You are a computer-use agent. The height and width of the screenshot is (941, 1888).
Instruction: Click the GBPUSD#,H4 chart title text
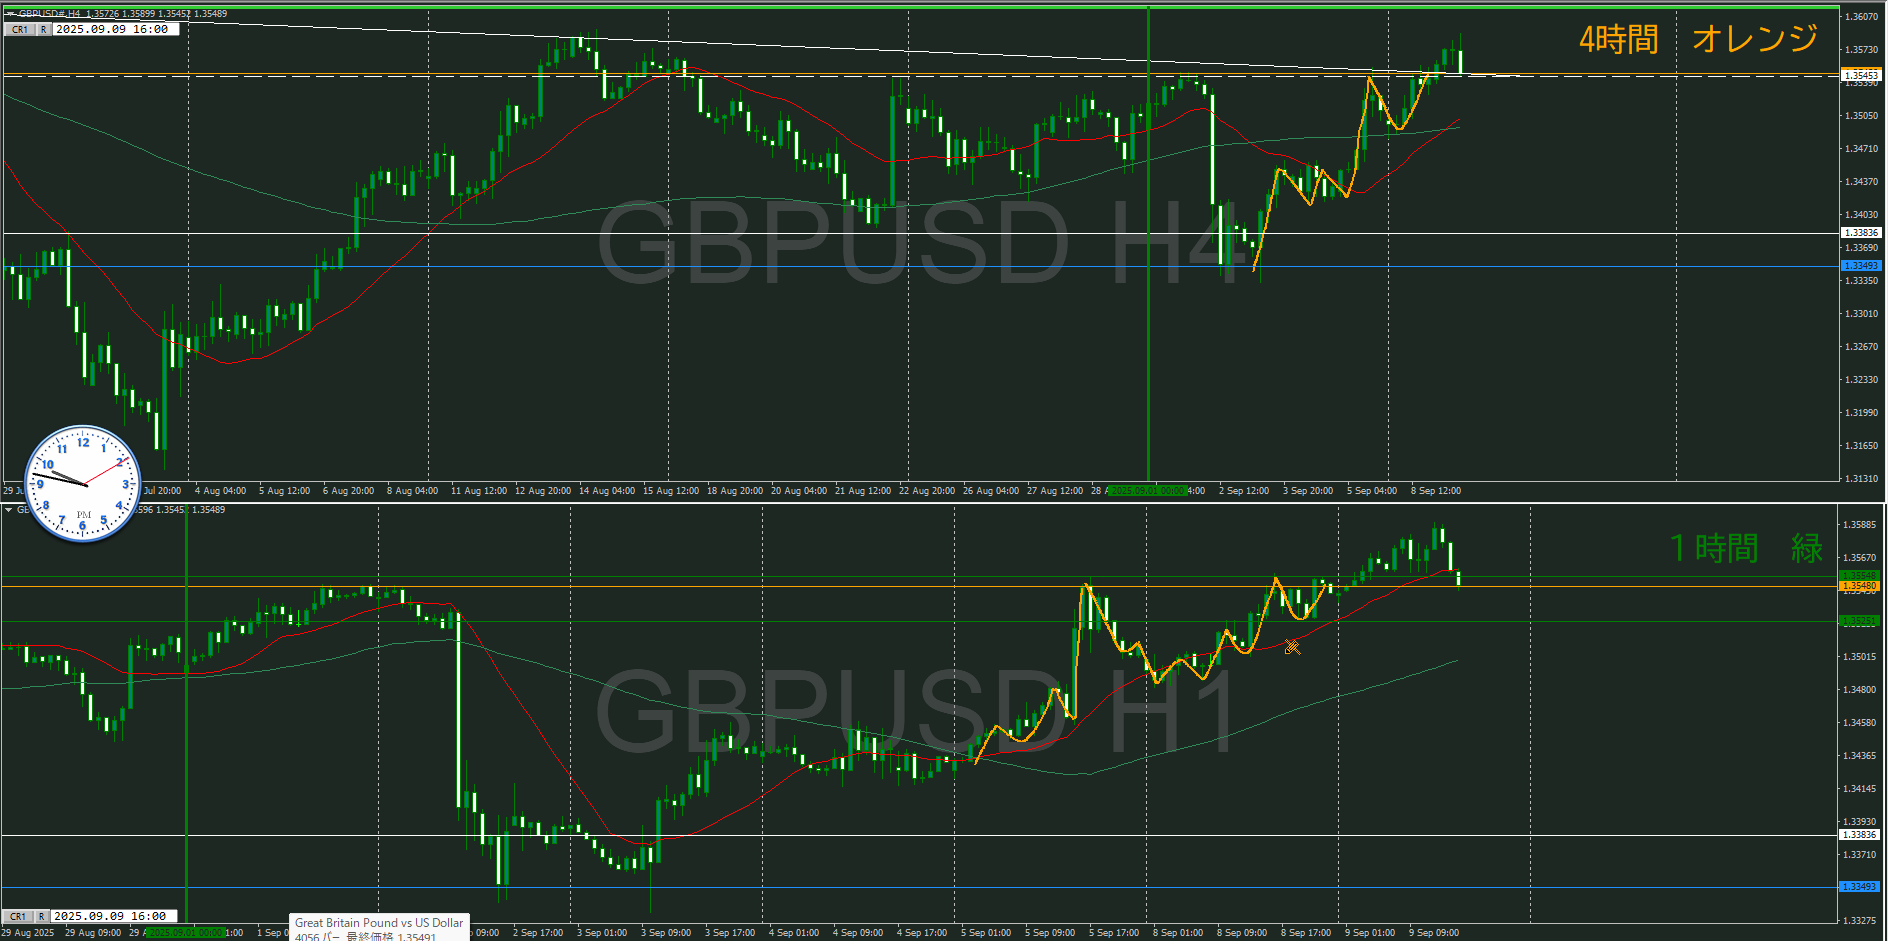[50, 14]
